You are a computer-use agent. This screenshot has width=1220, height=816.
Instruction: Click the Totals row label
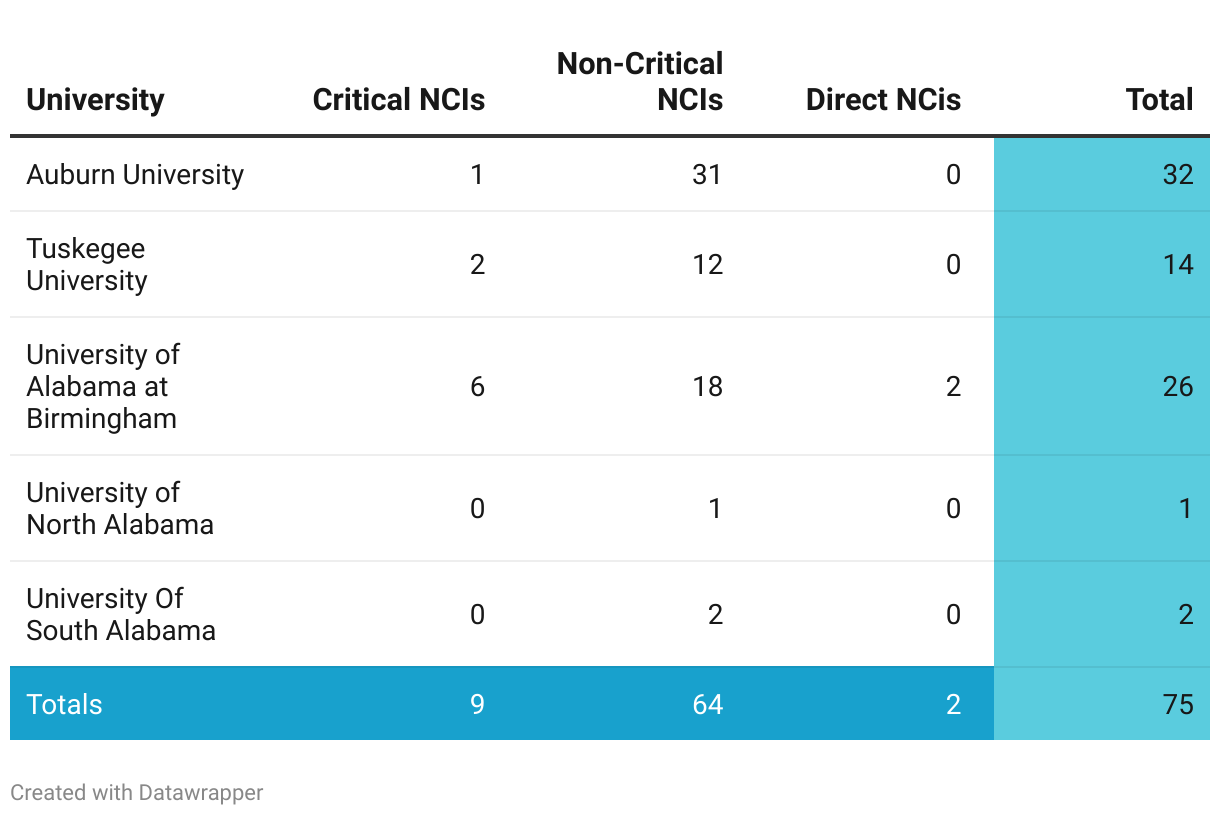[65, 704]
